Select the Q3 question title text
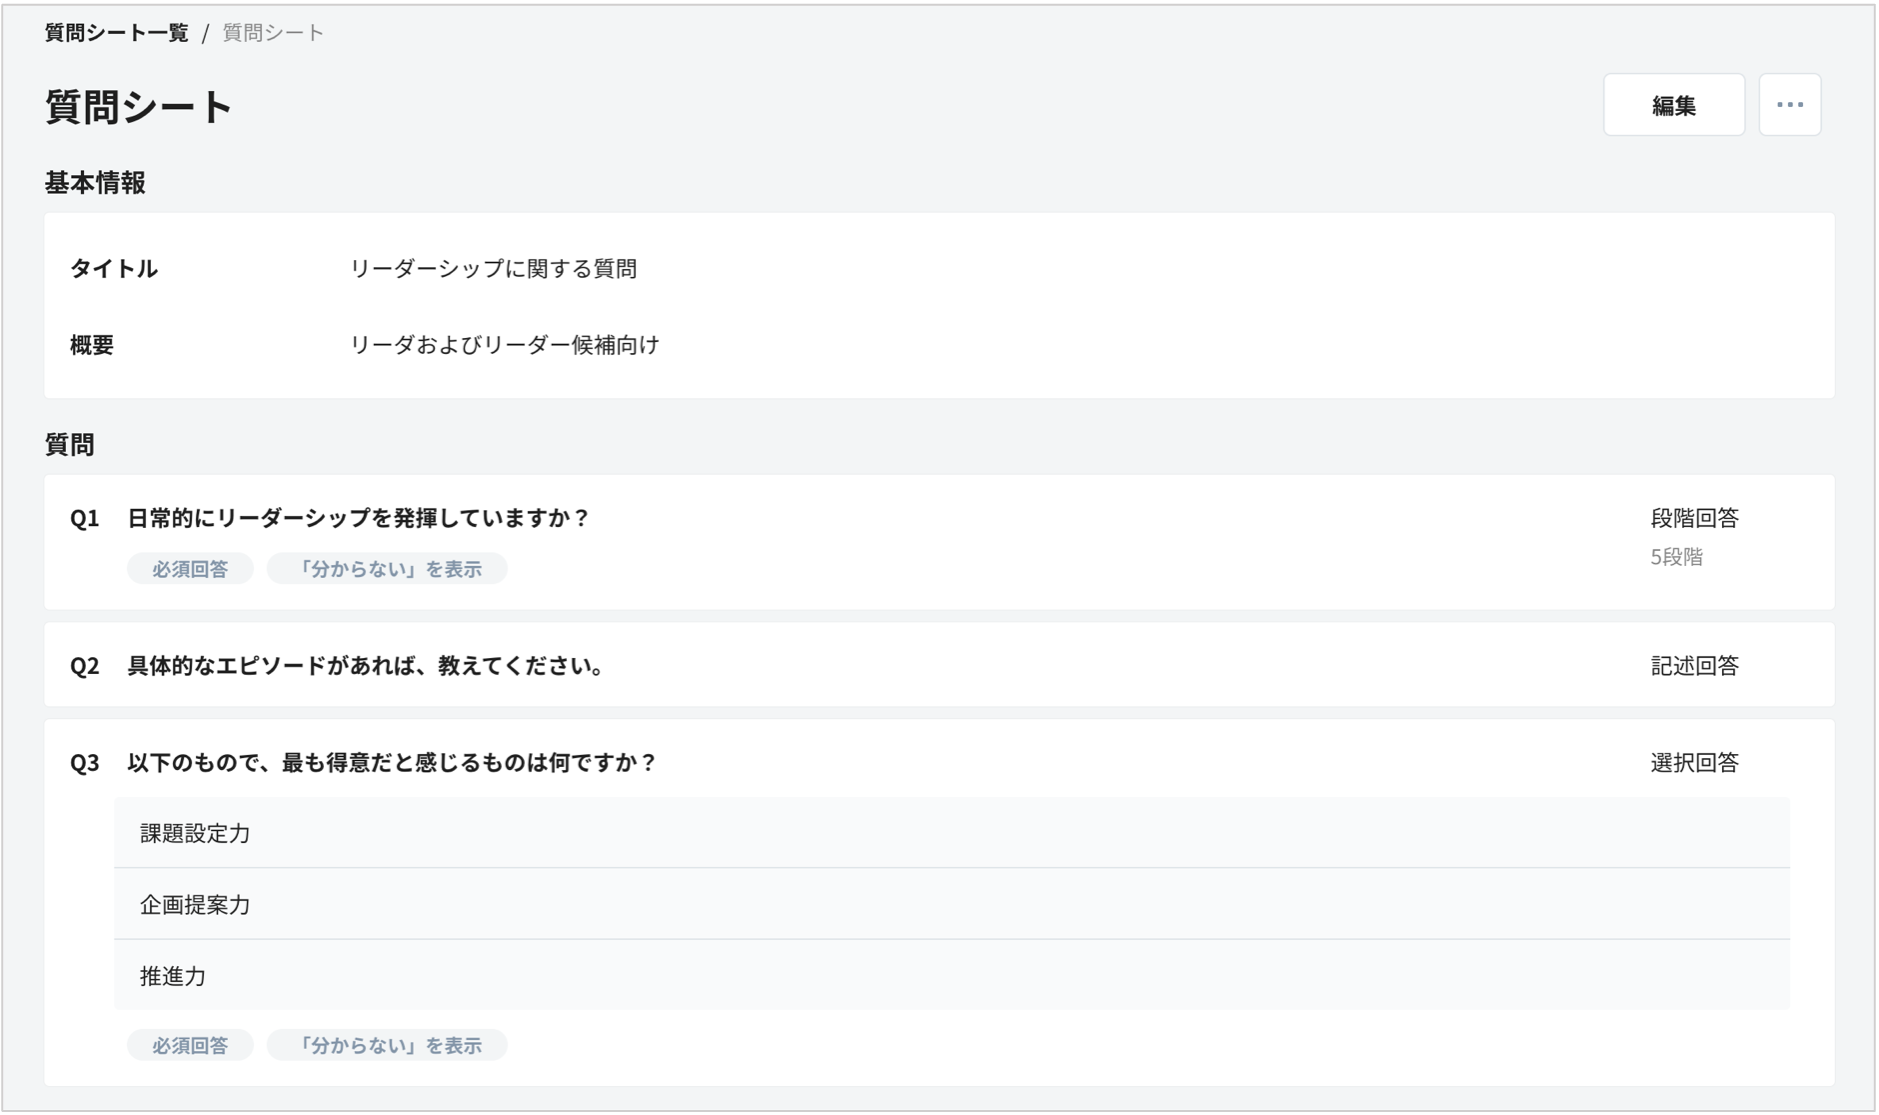Screen dimensions: 1879x1115 [392, 763]
